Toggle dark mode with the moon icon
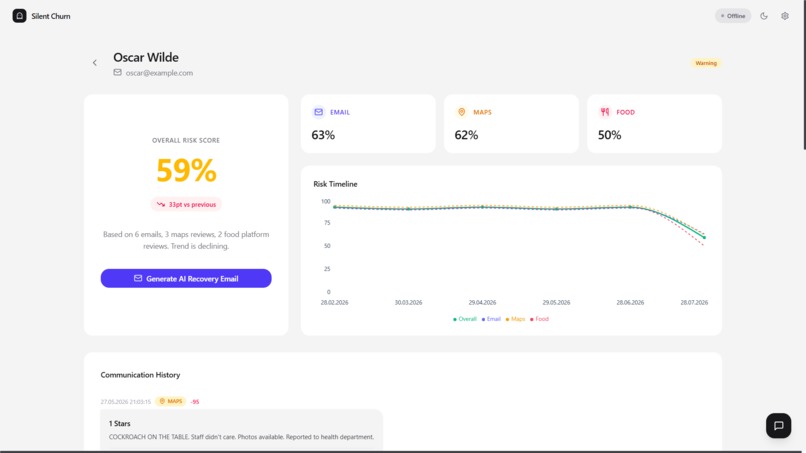 (x=764, y=16)
